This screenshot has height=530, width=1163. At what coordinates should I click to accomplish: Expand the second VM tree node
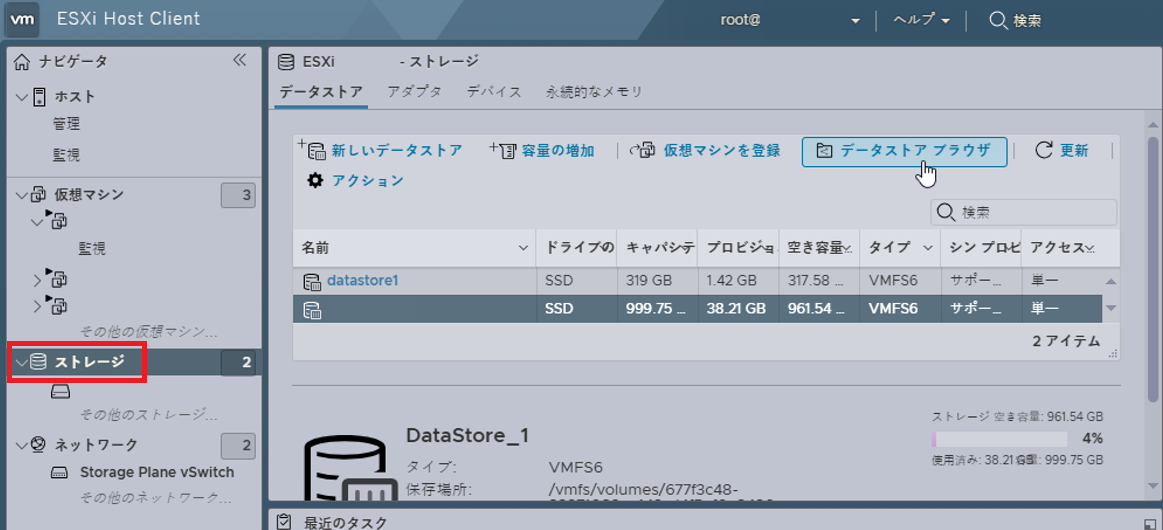click(37, 280)
